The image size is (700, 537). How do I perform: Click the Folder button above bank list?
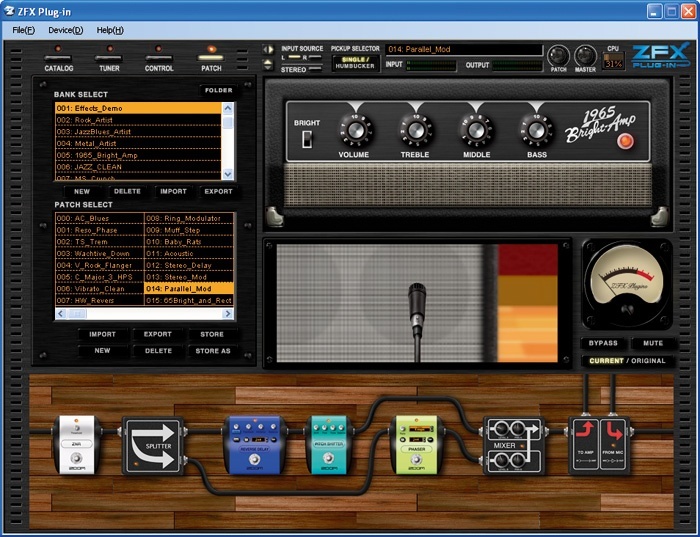point(218,91)
